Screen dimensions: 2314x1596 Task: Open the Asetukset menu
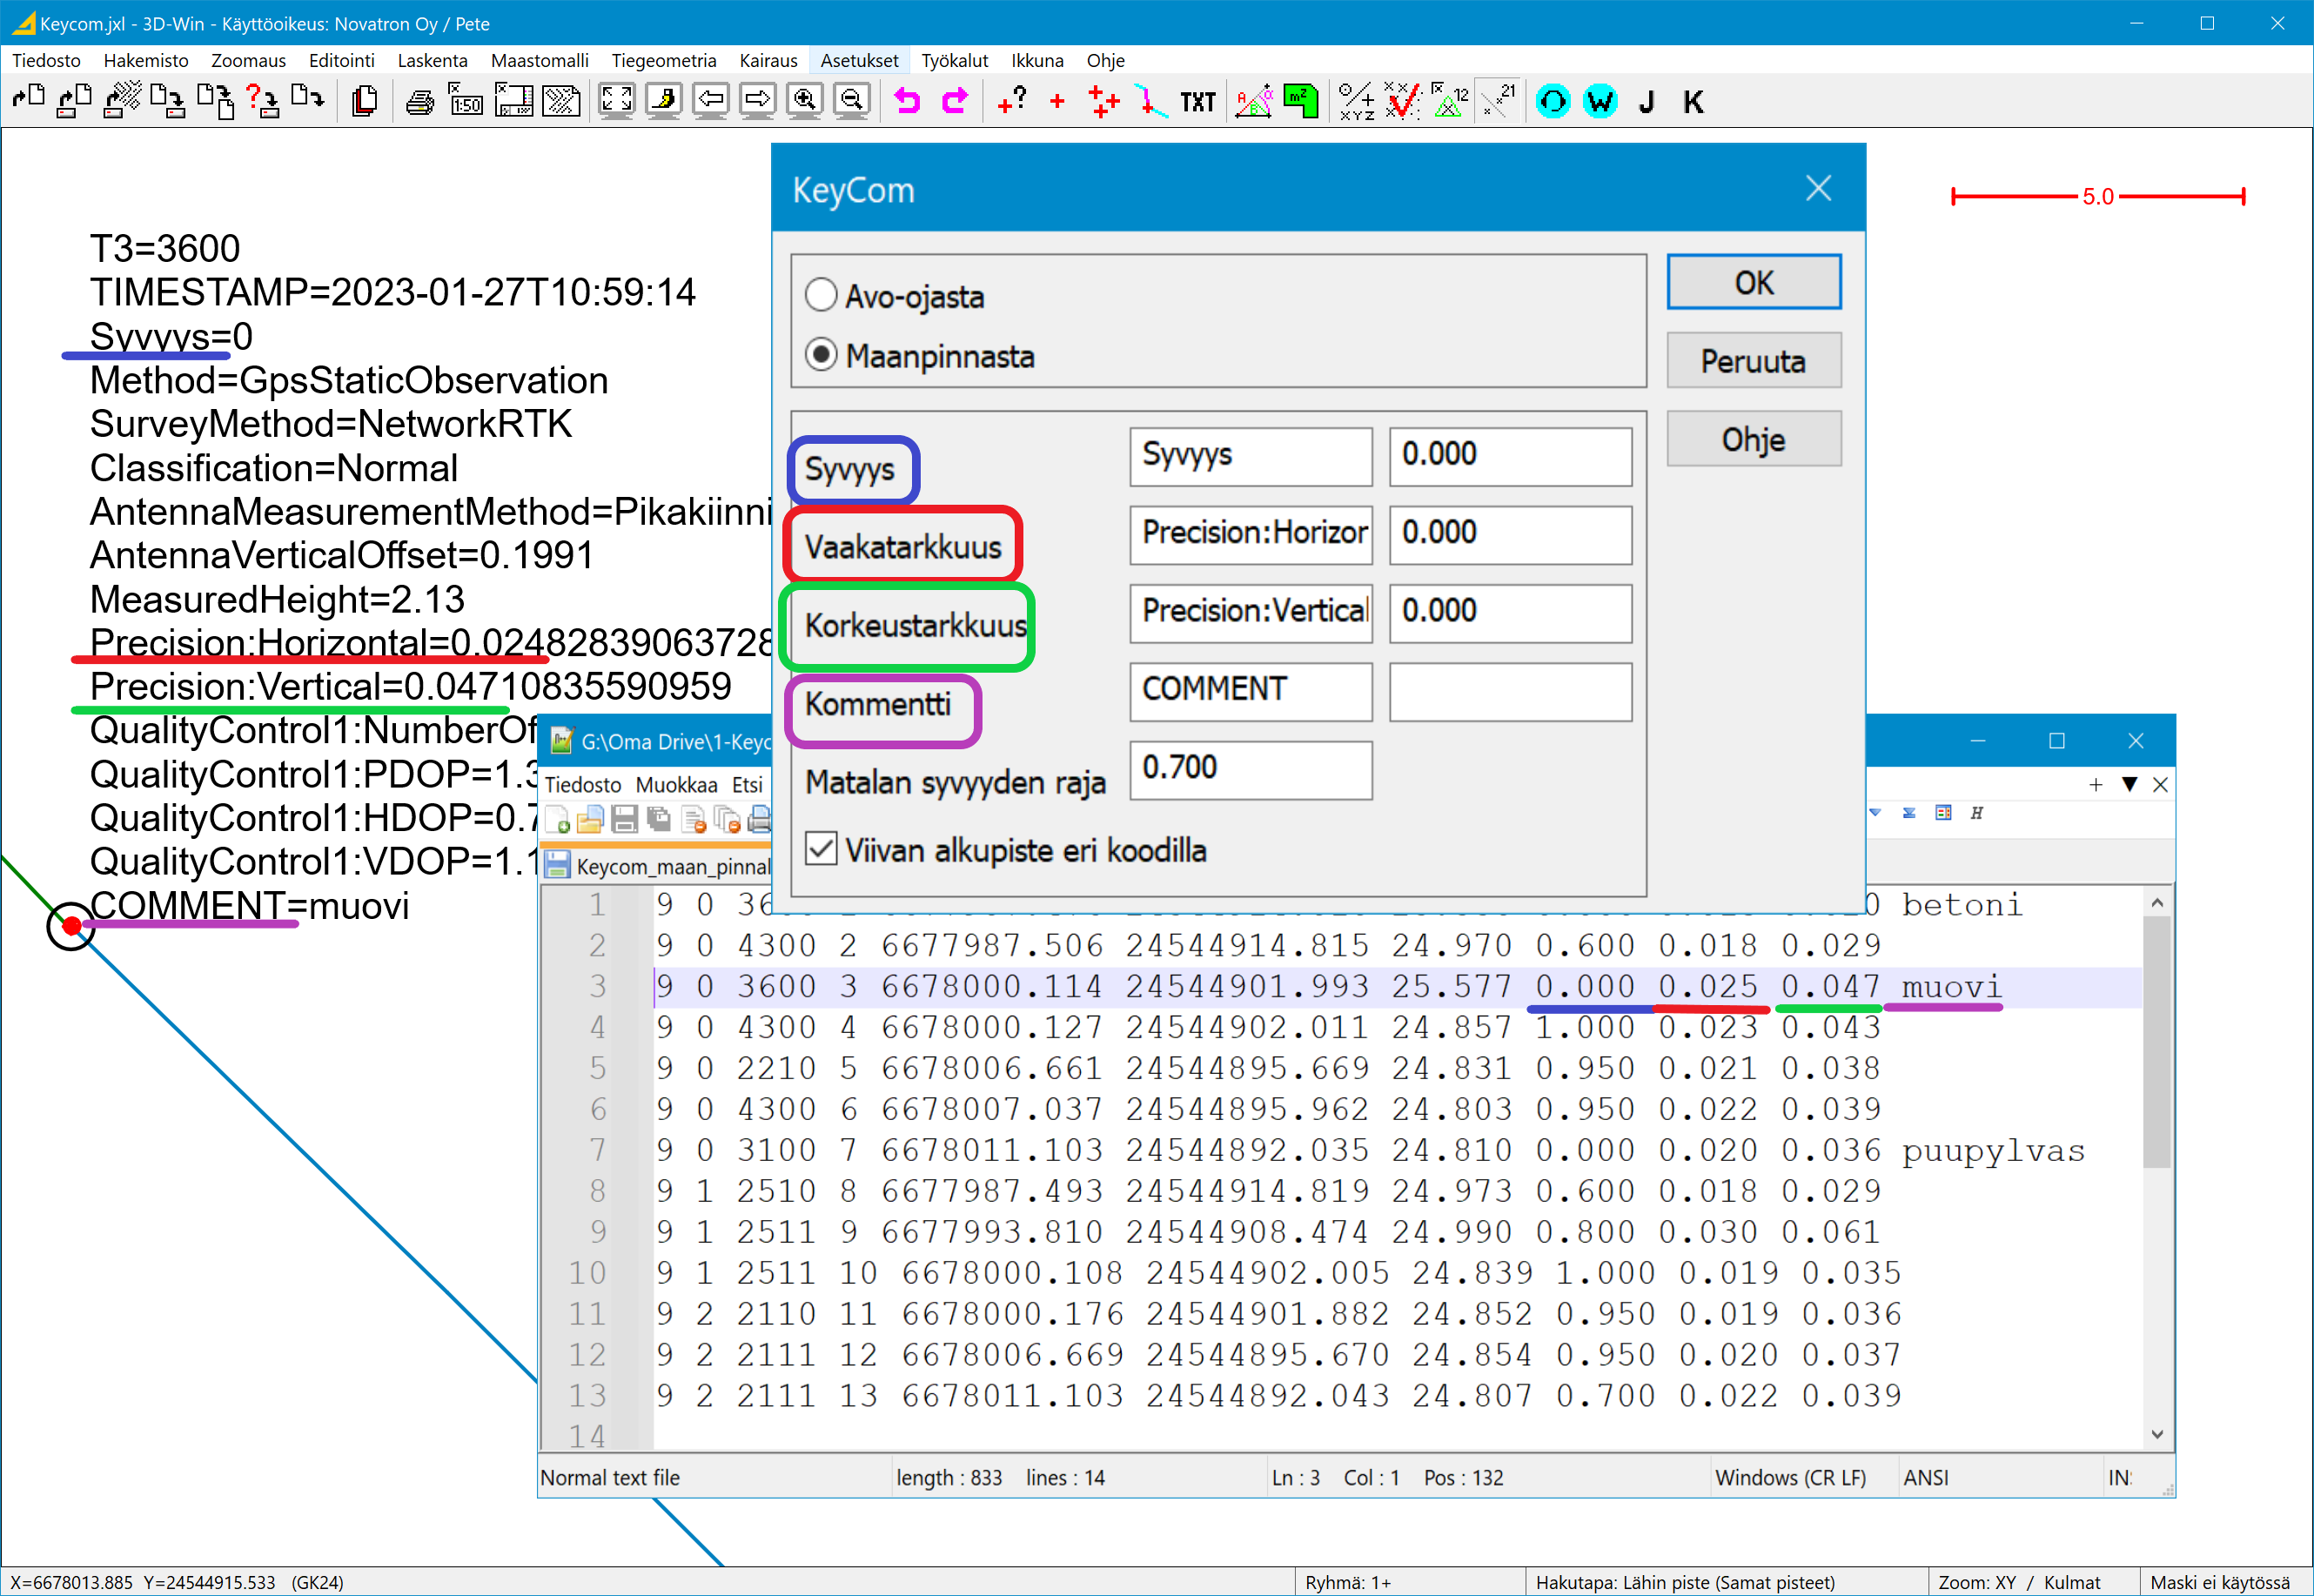point(859,60)
